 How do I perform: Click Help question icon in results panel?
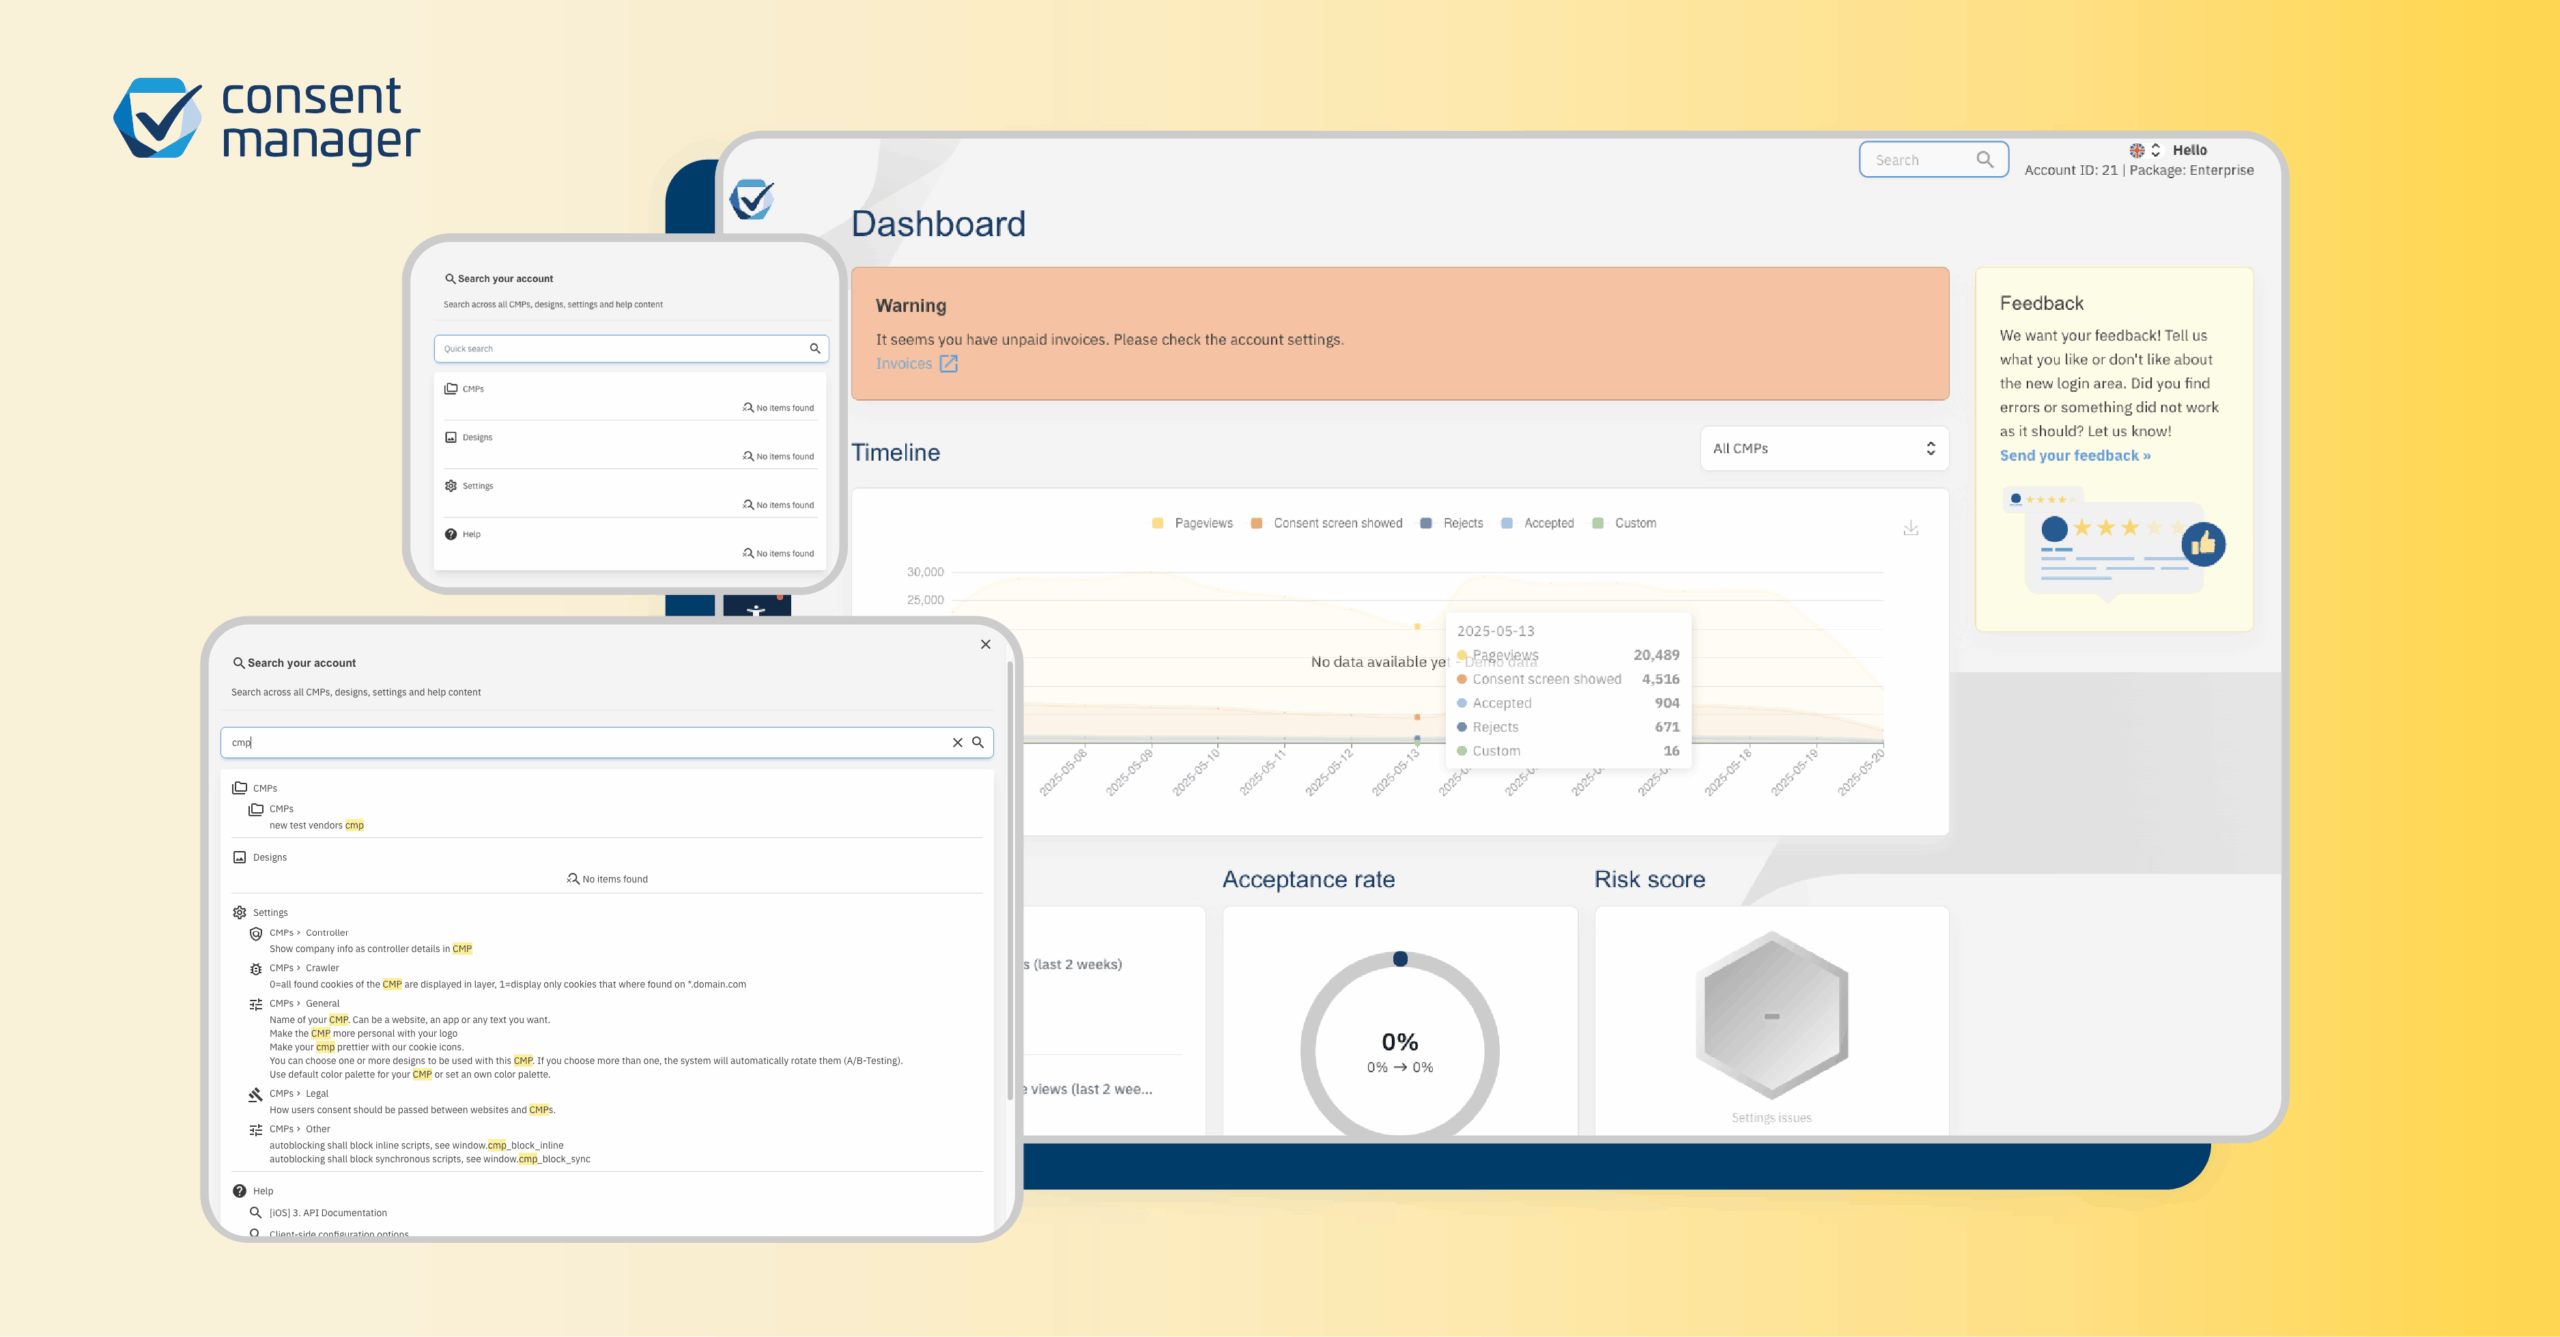coord(240,1191)
